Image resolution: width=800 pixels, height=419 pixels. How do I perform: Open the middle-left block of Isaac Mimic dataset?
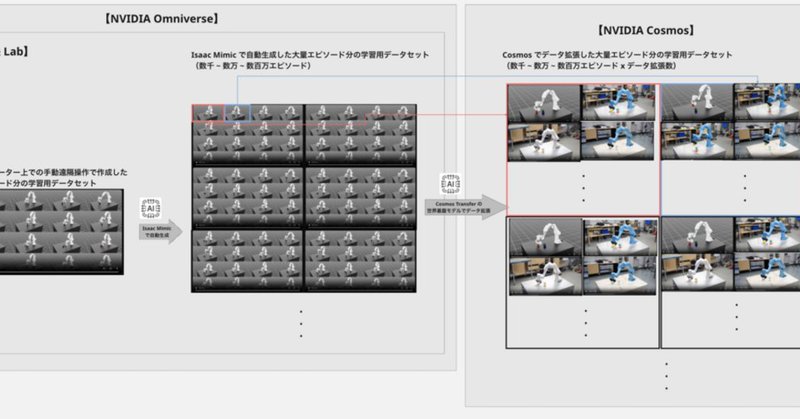pos(247,198)
